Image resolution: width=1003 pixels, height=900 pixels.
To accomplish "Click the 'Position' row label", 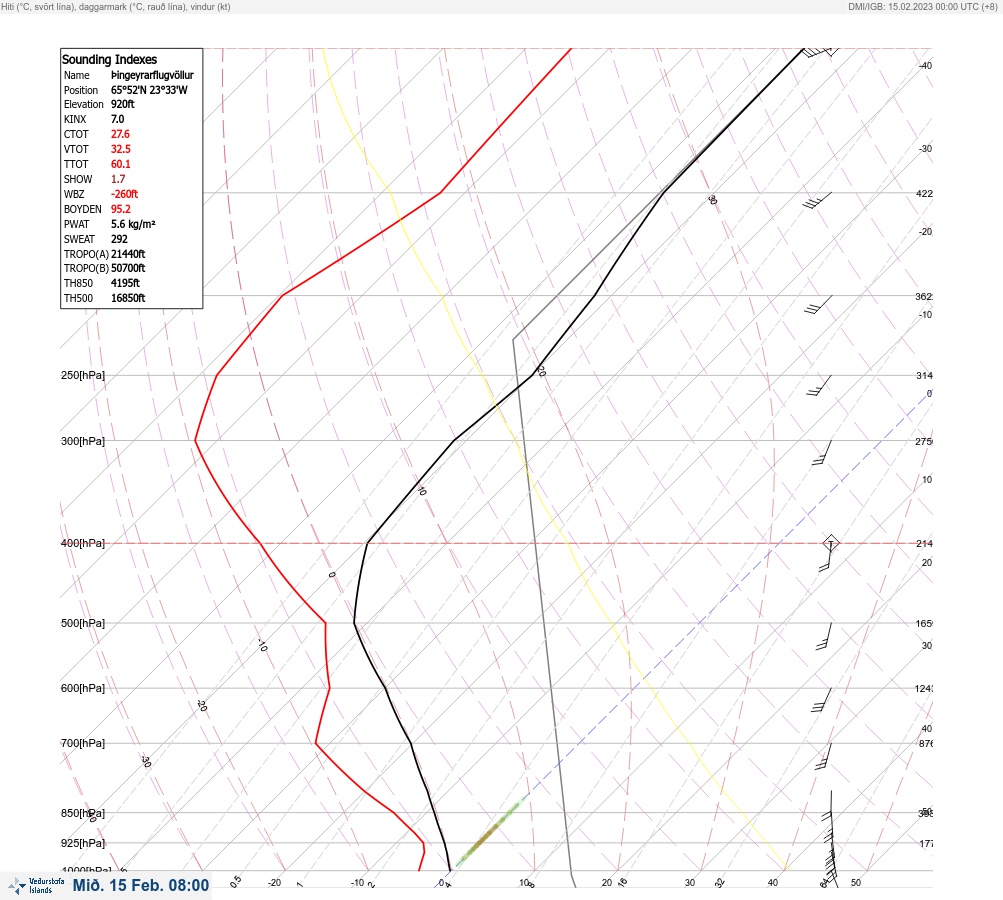I will click(81, 90).
